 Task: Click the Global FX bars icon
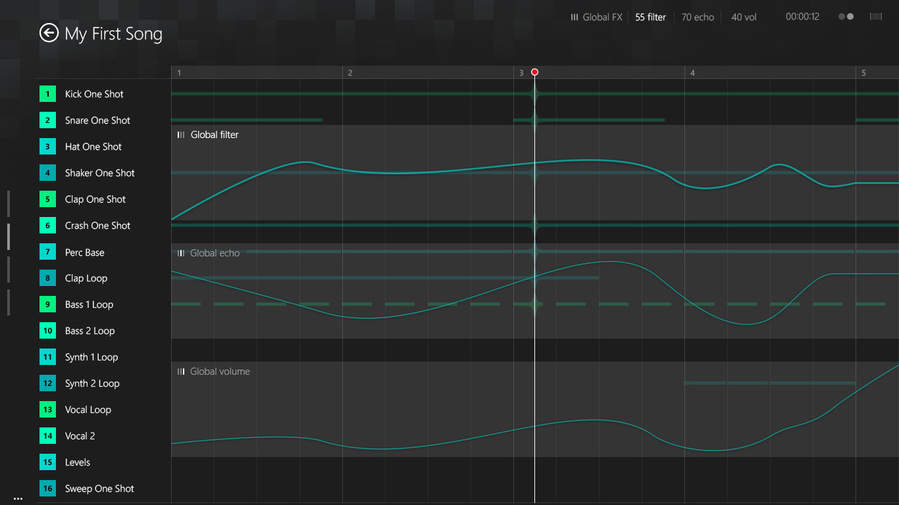574,17
